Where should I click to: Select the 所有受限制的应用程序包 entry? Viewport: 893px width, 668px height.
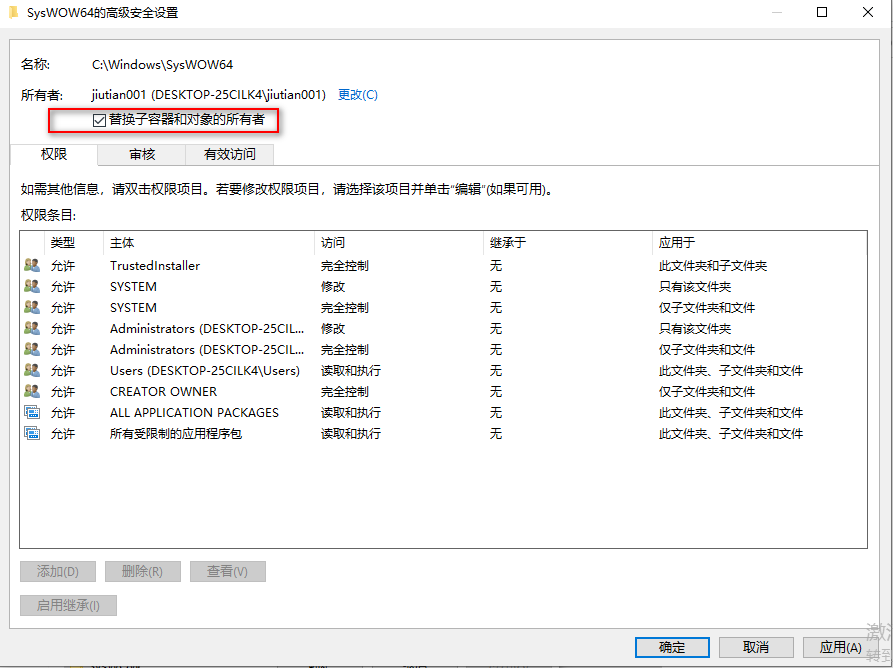[x=443, y=433]
